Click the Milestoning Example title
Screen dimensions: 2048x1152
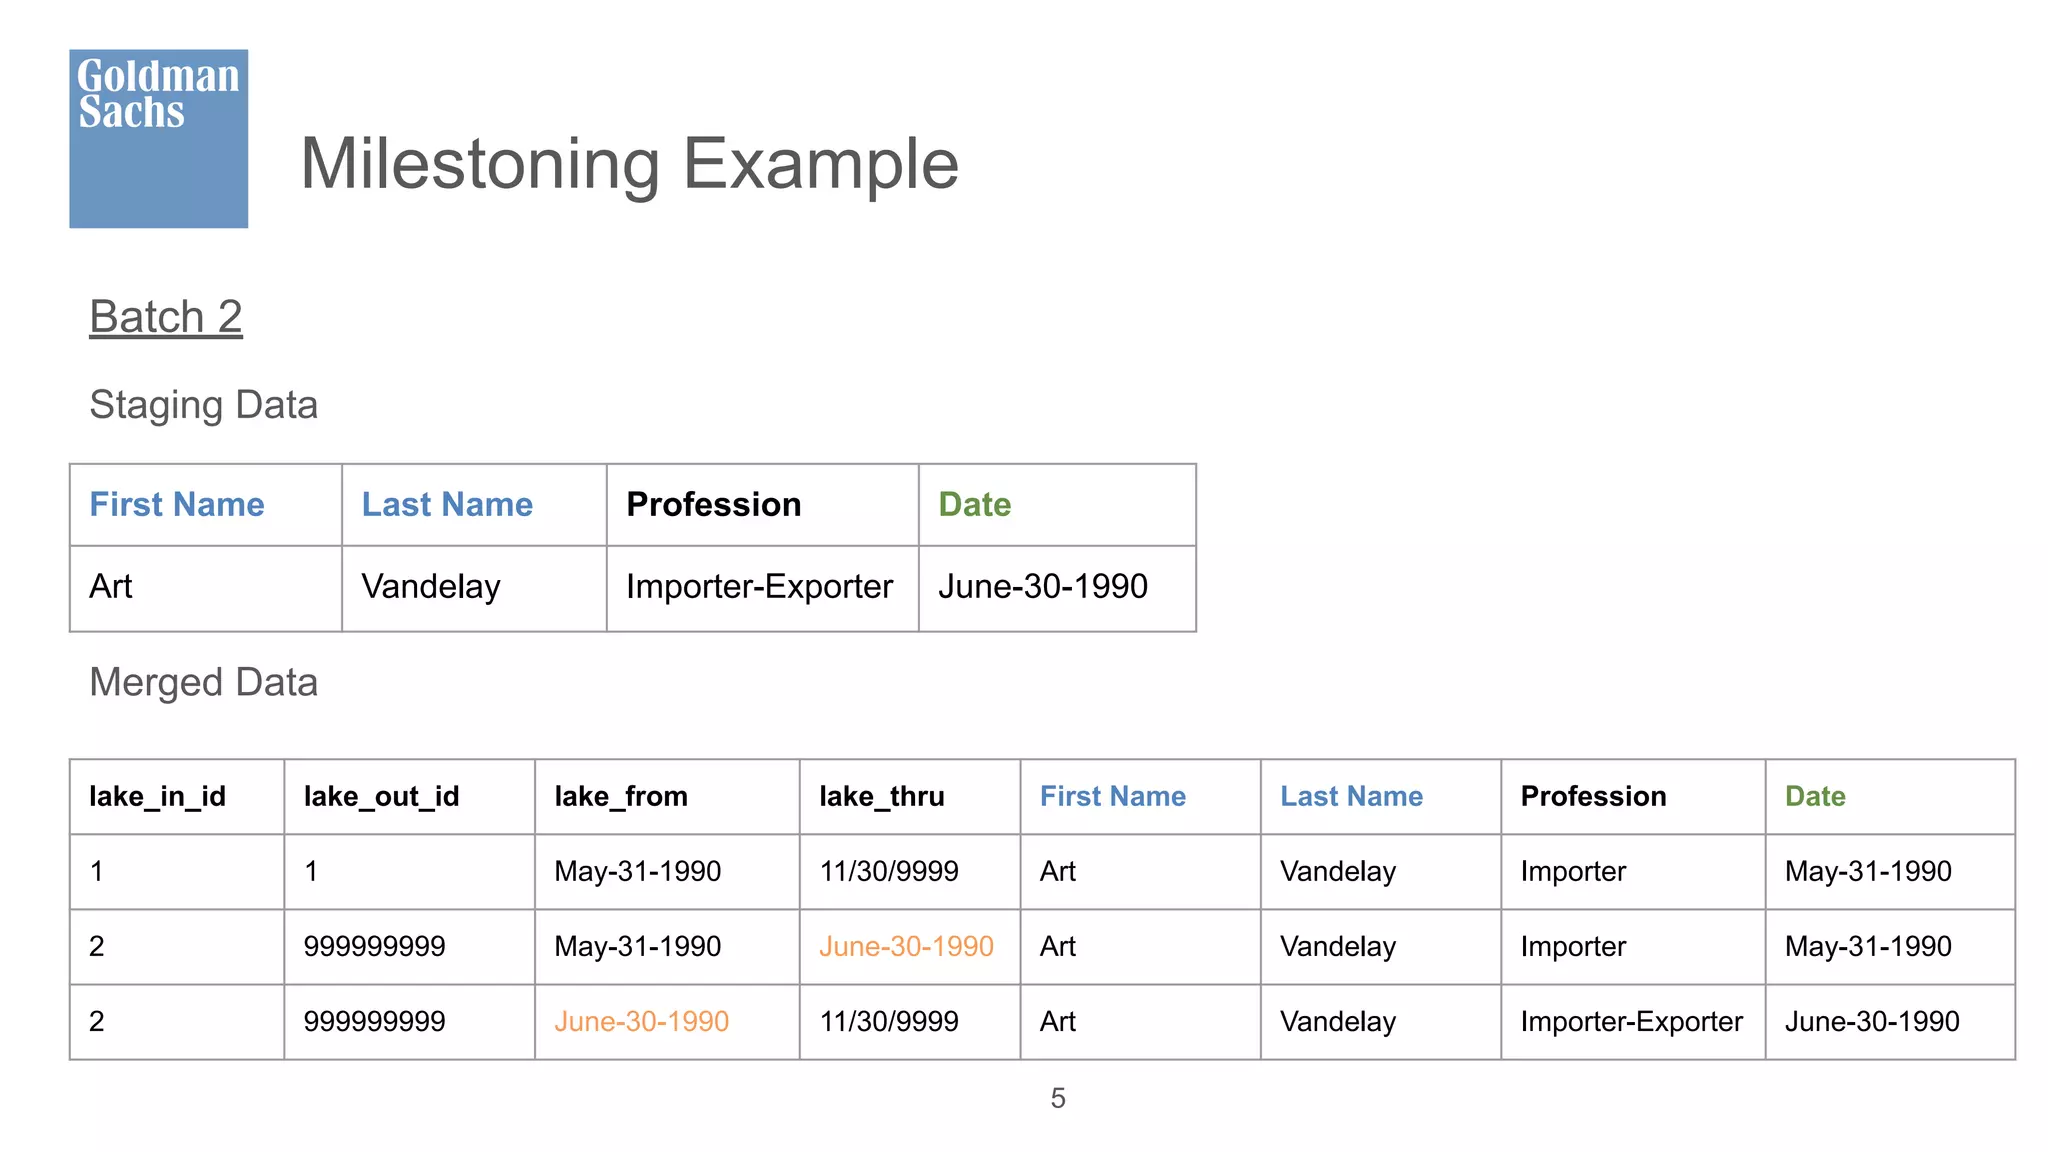(629, 164)
